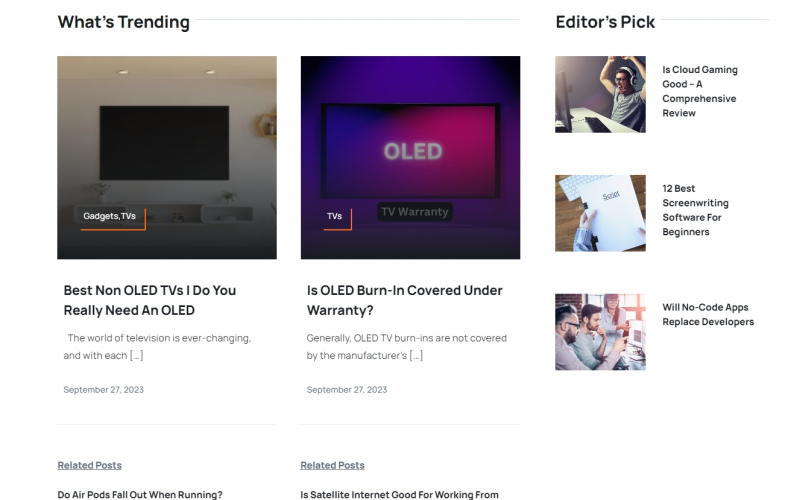Open 'Will No-Code Apps Replace Developers' link
The width and height of the screenshot is (788, 500).
(708, 315)
